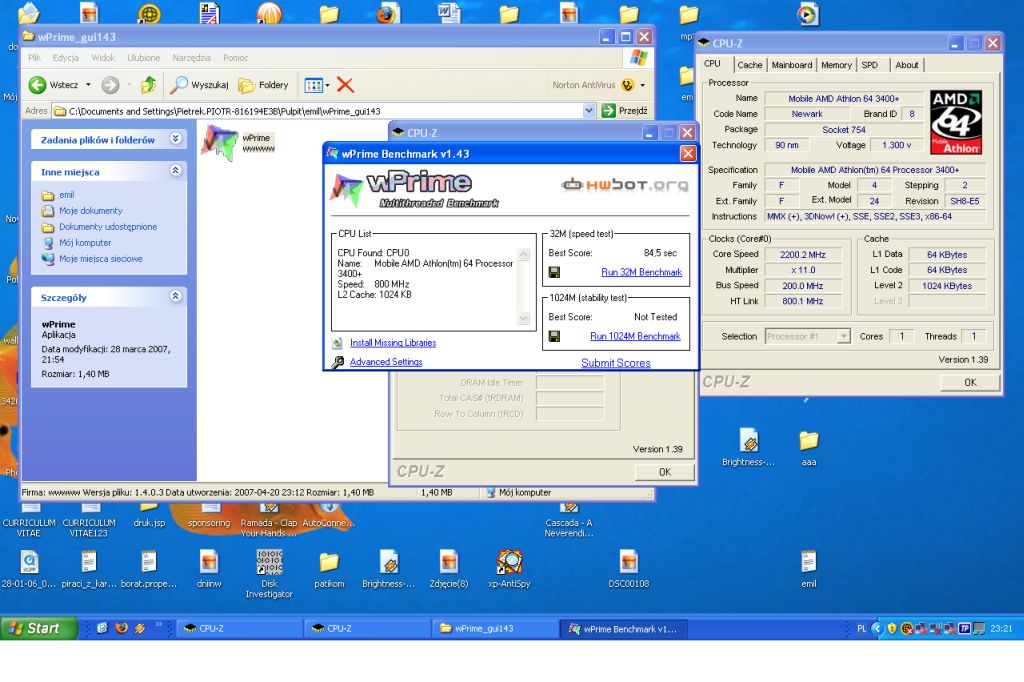Click the Wstecz back arrow icon

[x=38, y=85]
